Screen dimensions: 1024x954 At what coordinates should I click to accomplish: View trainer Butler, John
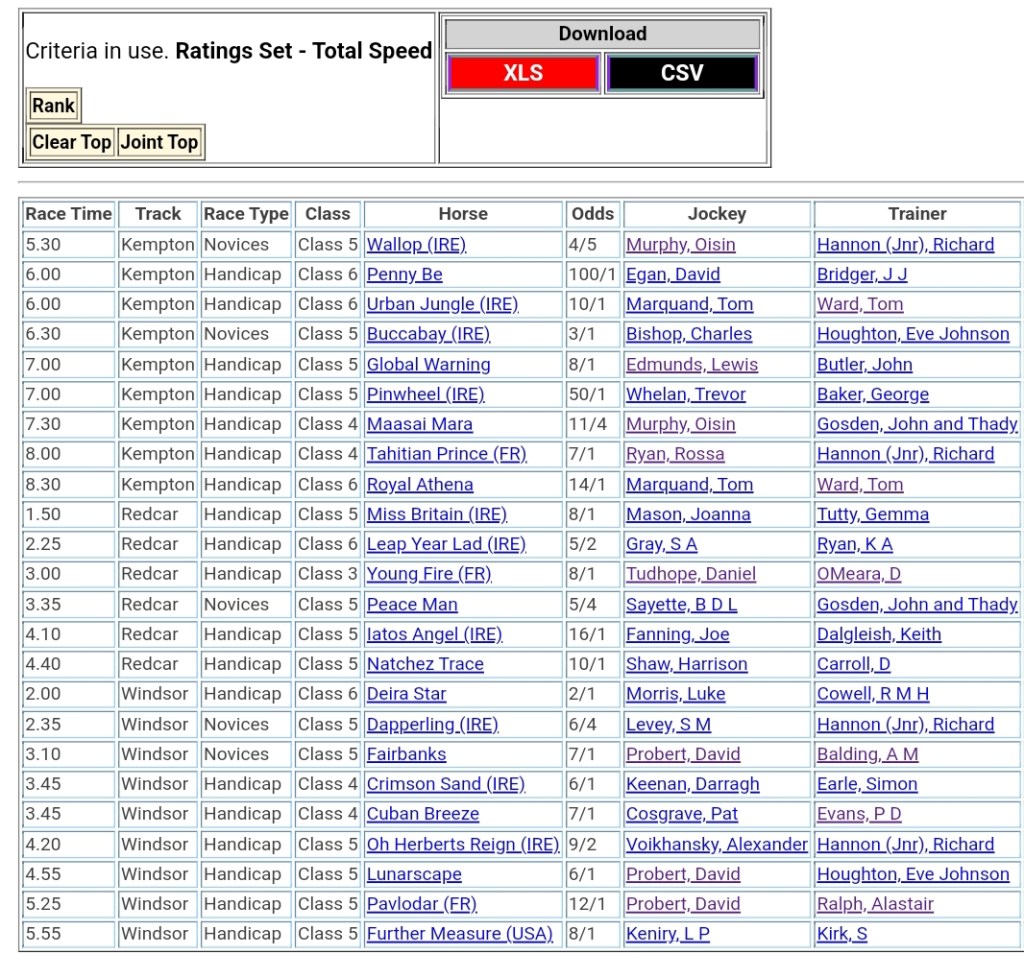[864, 365]
